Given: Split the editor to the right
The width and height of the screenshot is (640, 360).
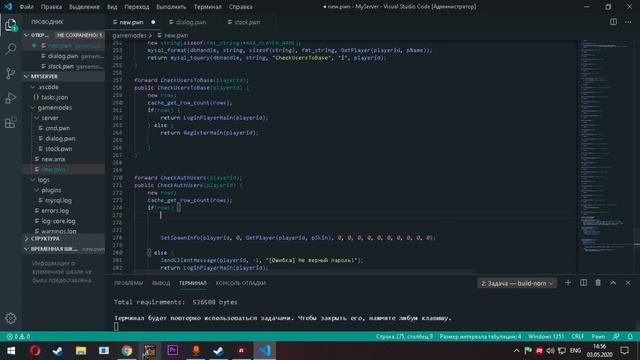Looking at the screenshot, I should click(613, 22).
